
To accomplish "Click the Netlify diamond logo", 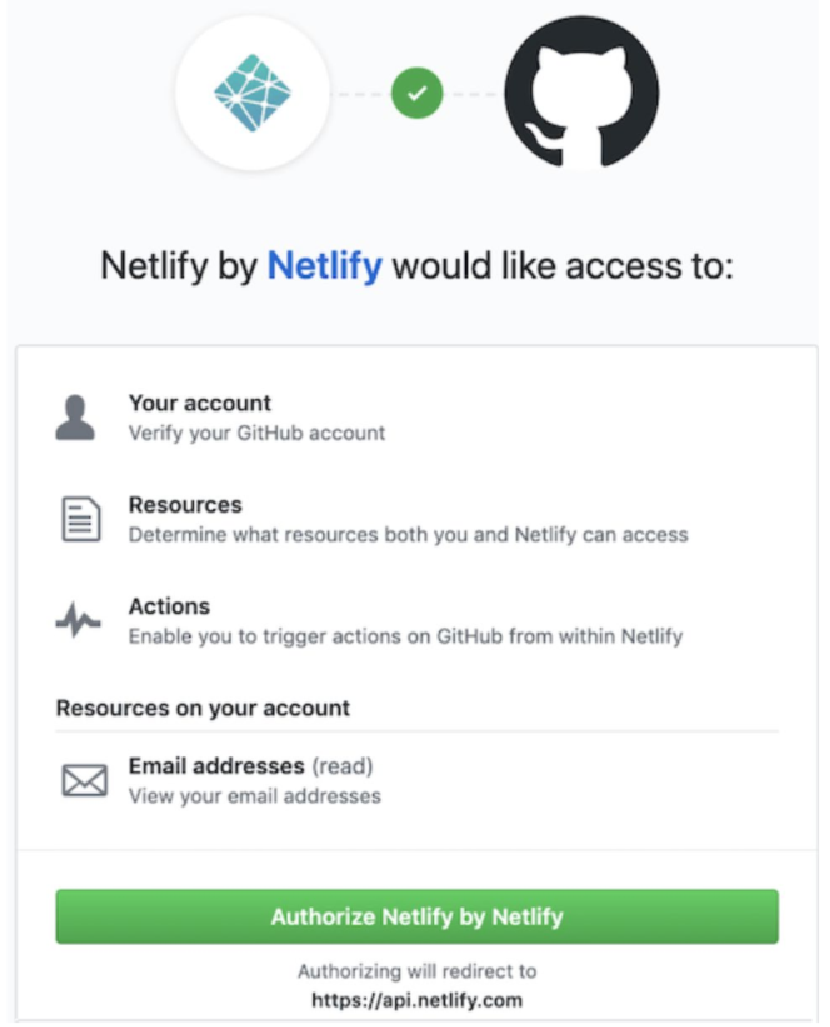I will coord(253,93).
